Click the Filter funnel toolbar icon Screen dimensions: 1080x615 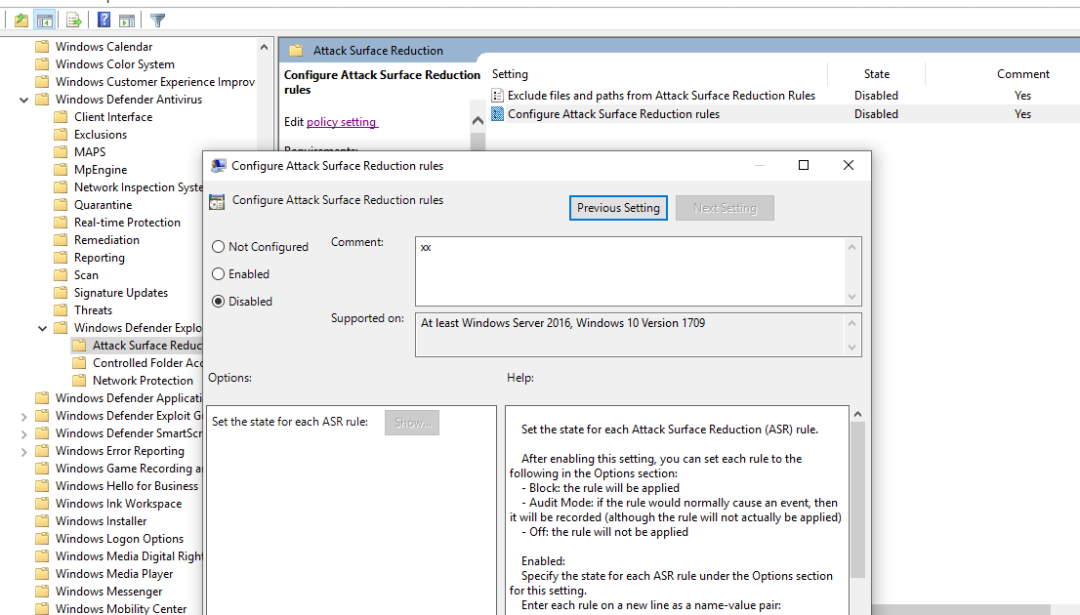click(x=158, y=20)
